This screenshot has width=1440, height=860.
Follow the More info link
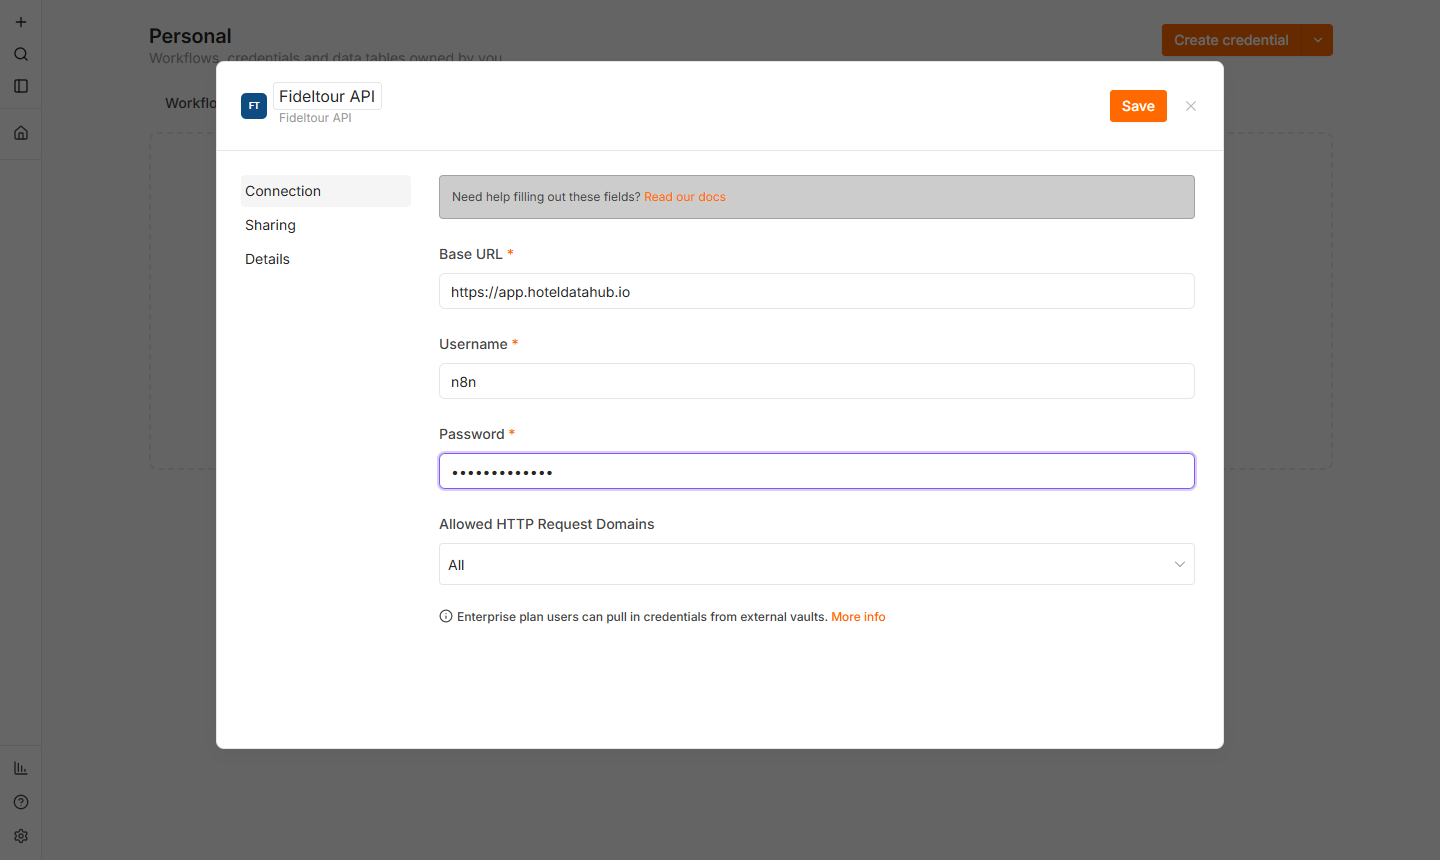click(x=858, y=617)
